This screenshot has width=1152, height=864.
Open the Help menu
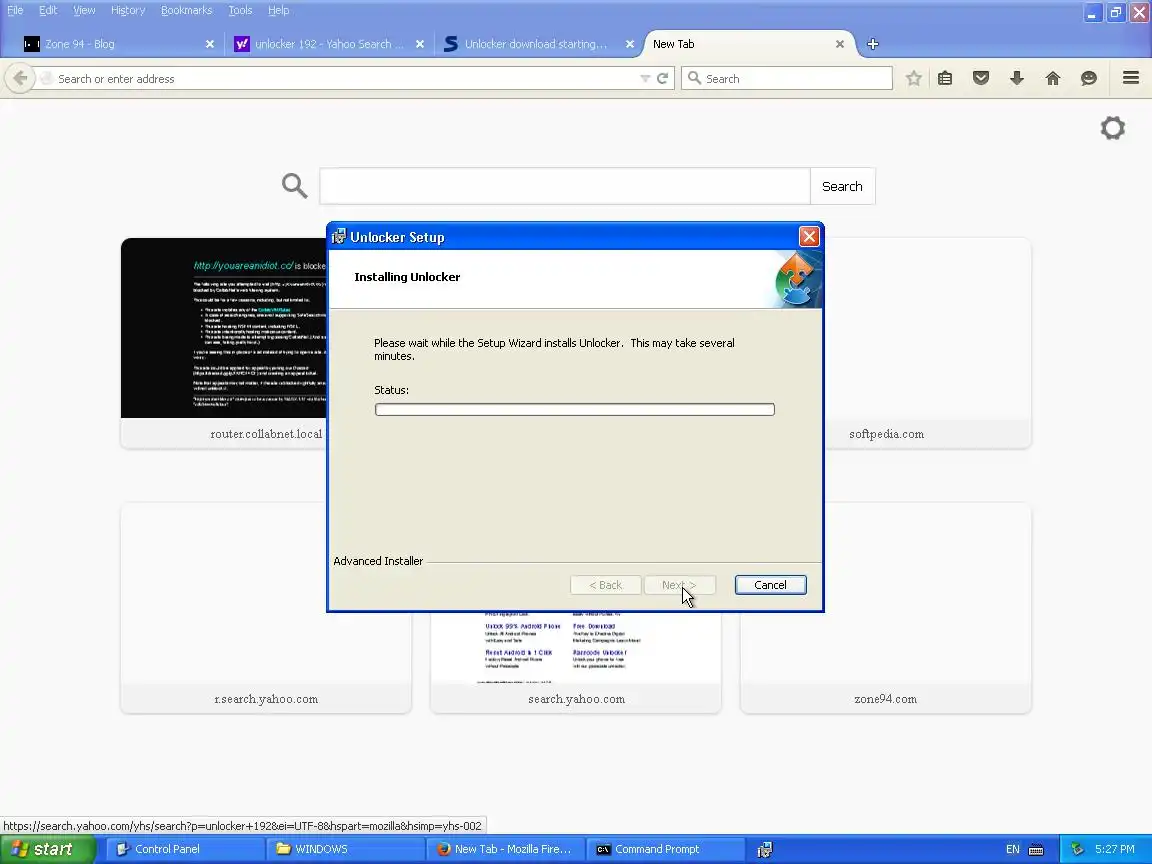278,10
